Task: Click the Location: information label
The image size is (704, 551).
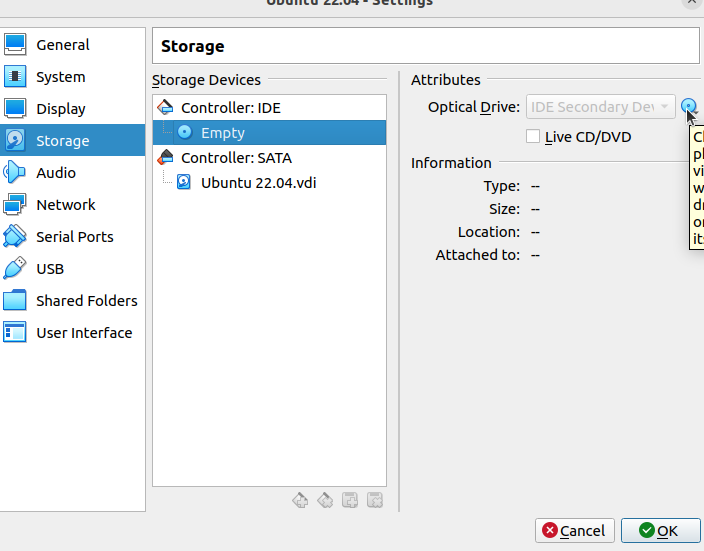Action: pos(488,232)
